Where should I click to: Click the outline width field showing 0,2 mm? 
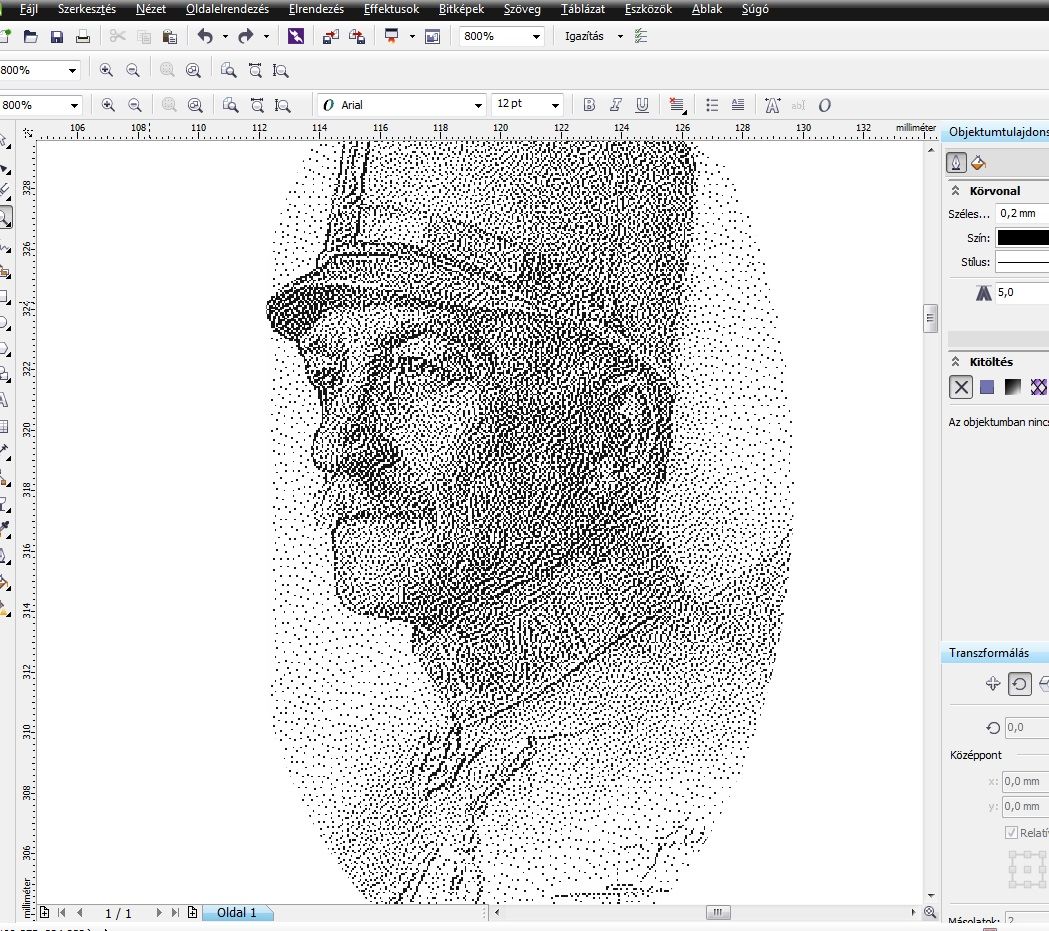point(1022,214)
